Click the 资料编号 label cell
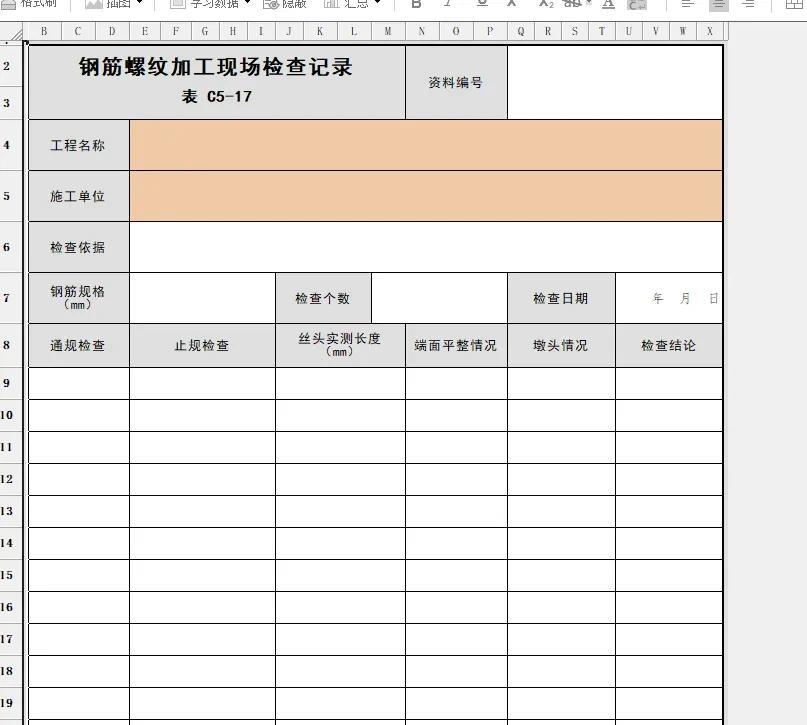The image size is (807, 725). coord(457,82)
